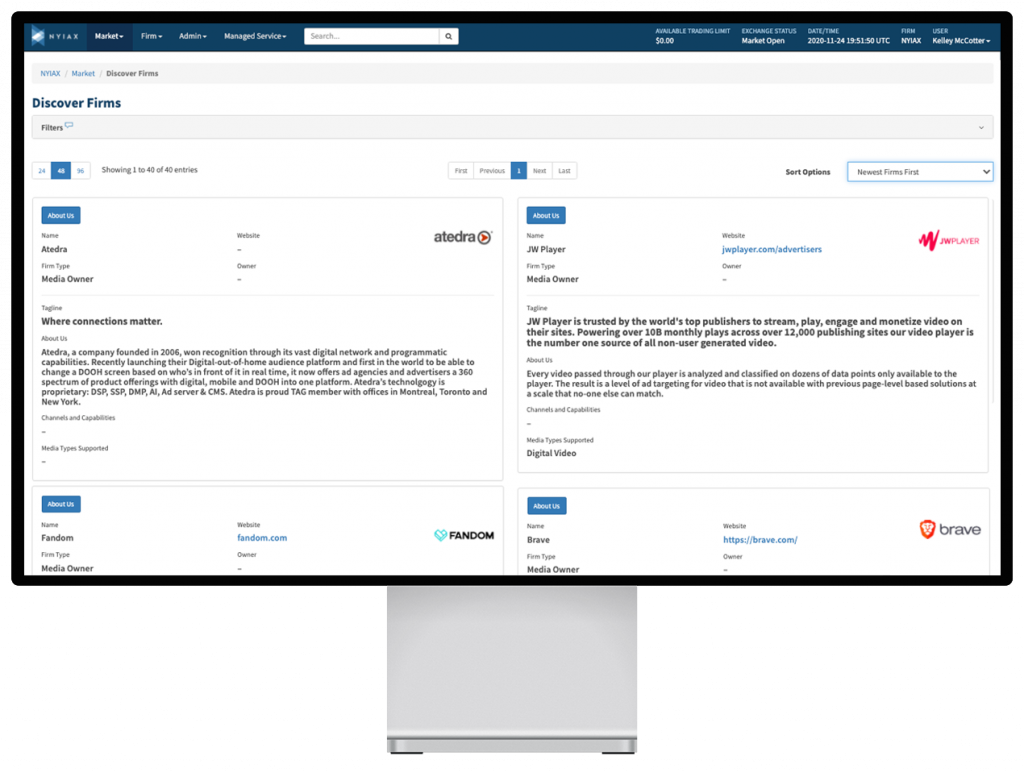This screenshot has height=772, width=1024.
Task: Open the Admin menu
Action: pyautogui.click(x=193, y=36)
